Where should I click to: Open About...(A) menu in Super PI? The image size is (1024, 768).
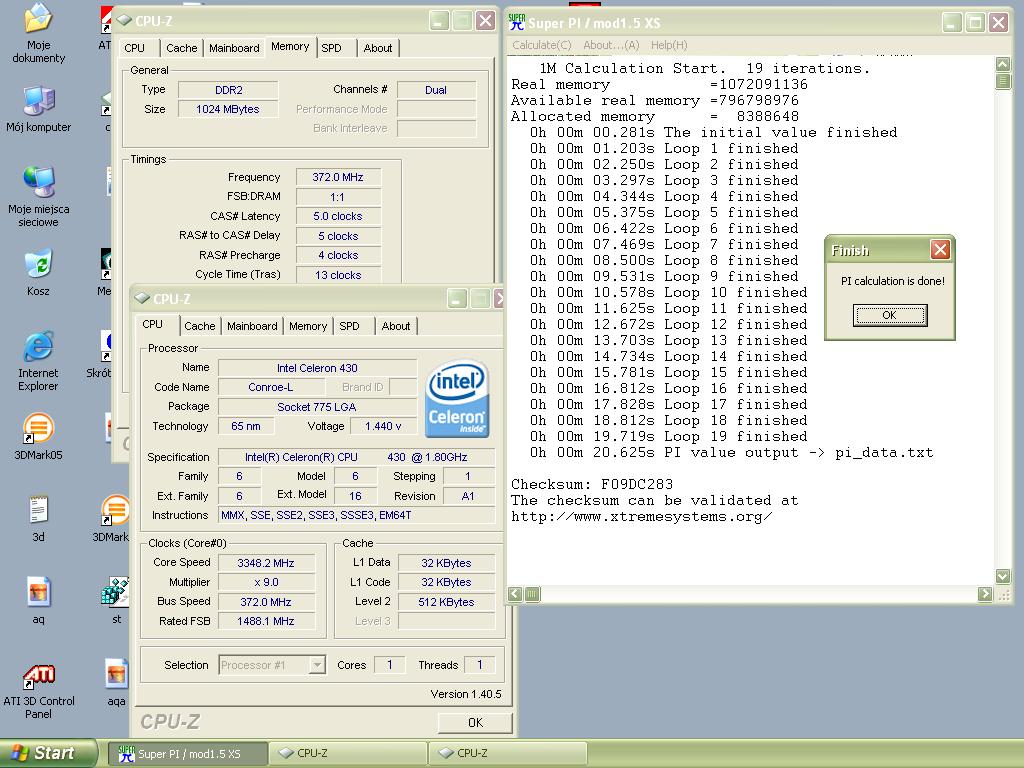(x=611, y=45)
